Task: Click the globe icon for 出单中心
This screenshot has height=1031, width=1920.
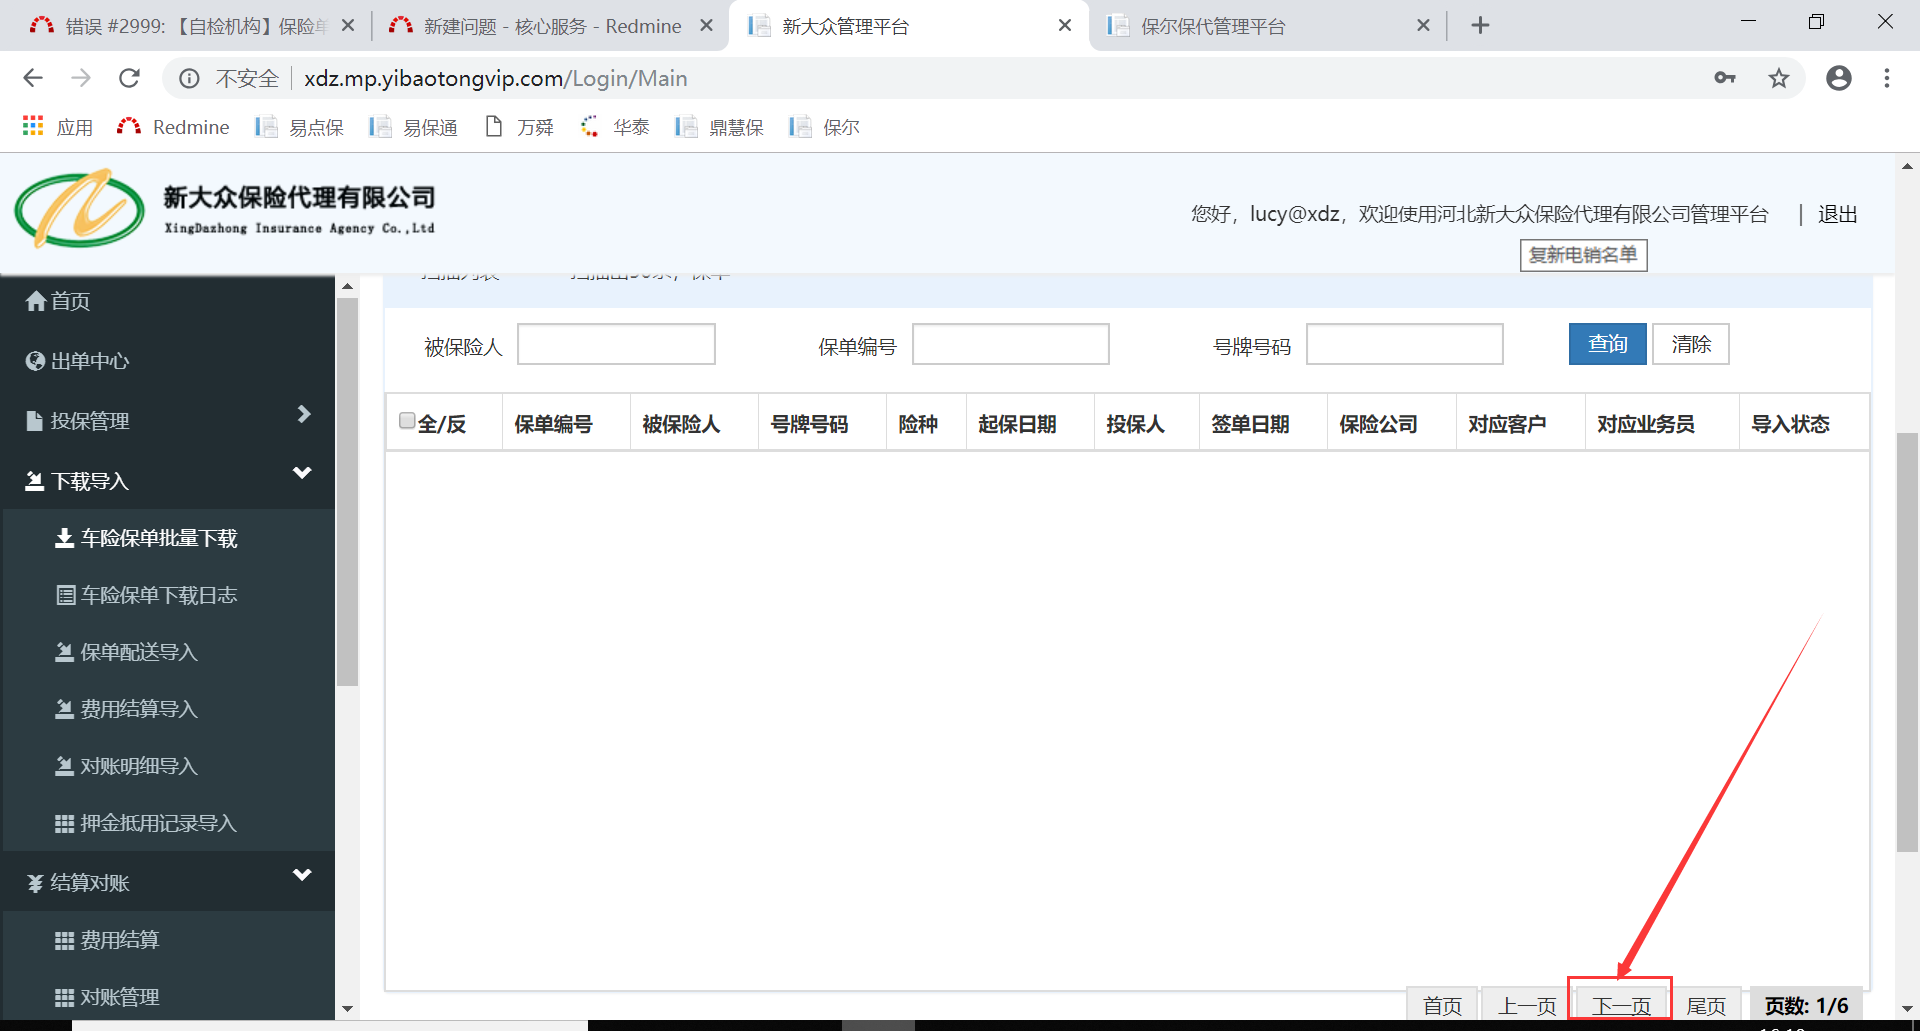Action: [x=36, y=361]
